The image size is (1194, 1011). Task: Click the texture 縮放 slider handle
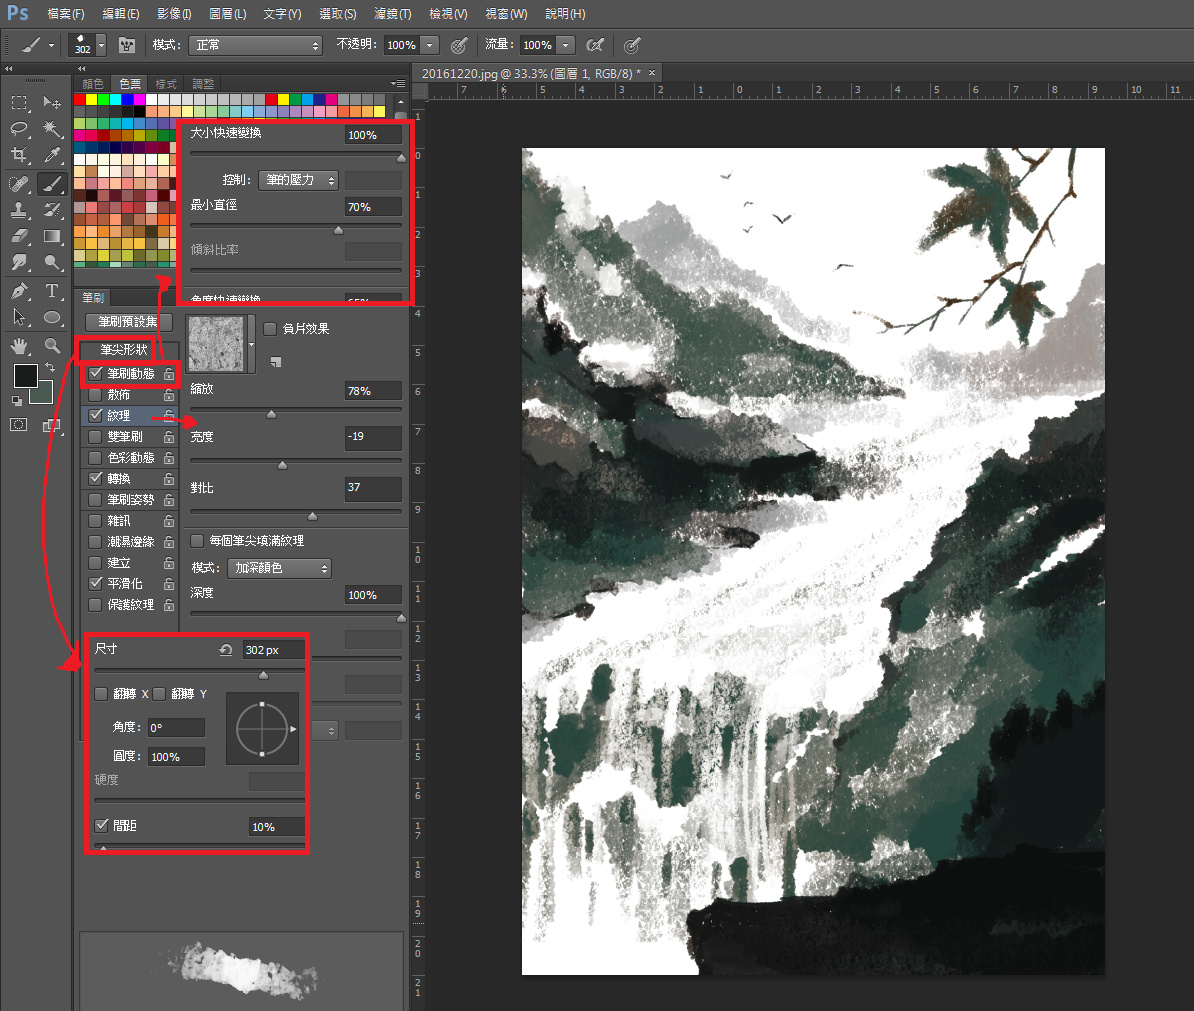(x=271, y=414)
